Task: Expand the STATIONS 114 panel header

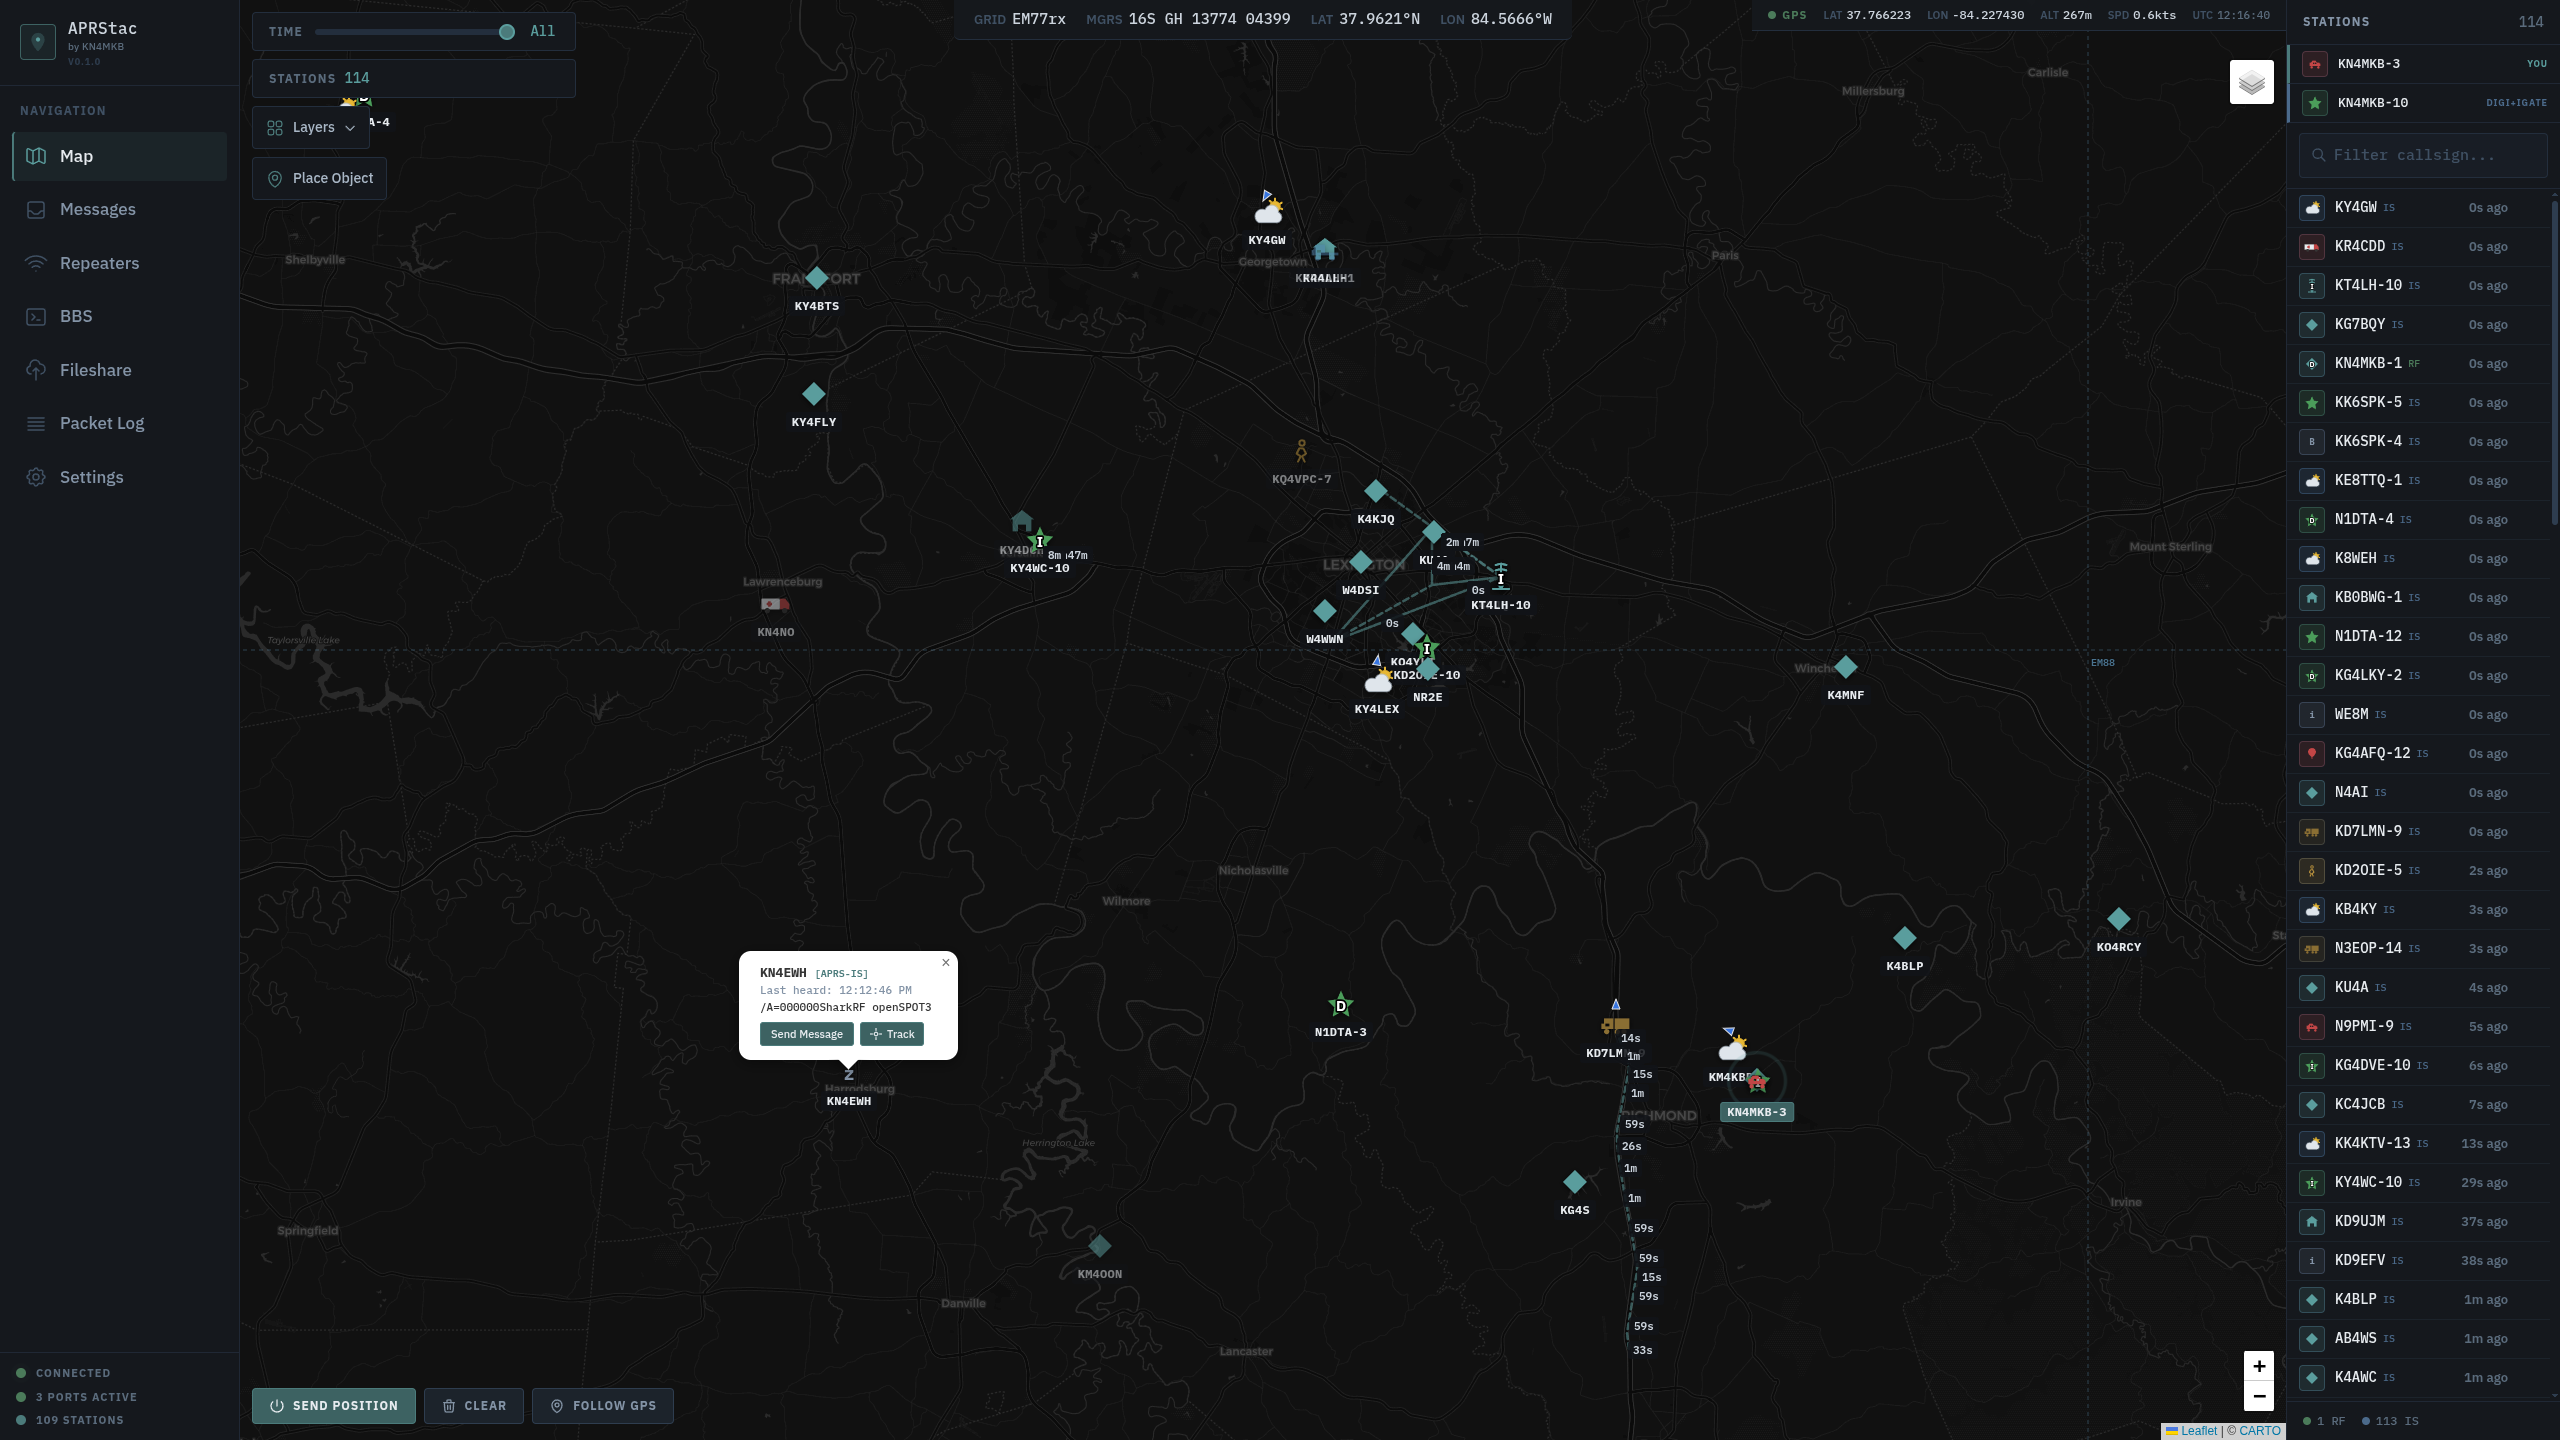Action: 414,78
